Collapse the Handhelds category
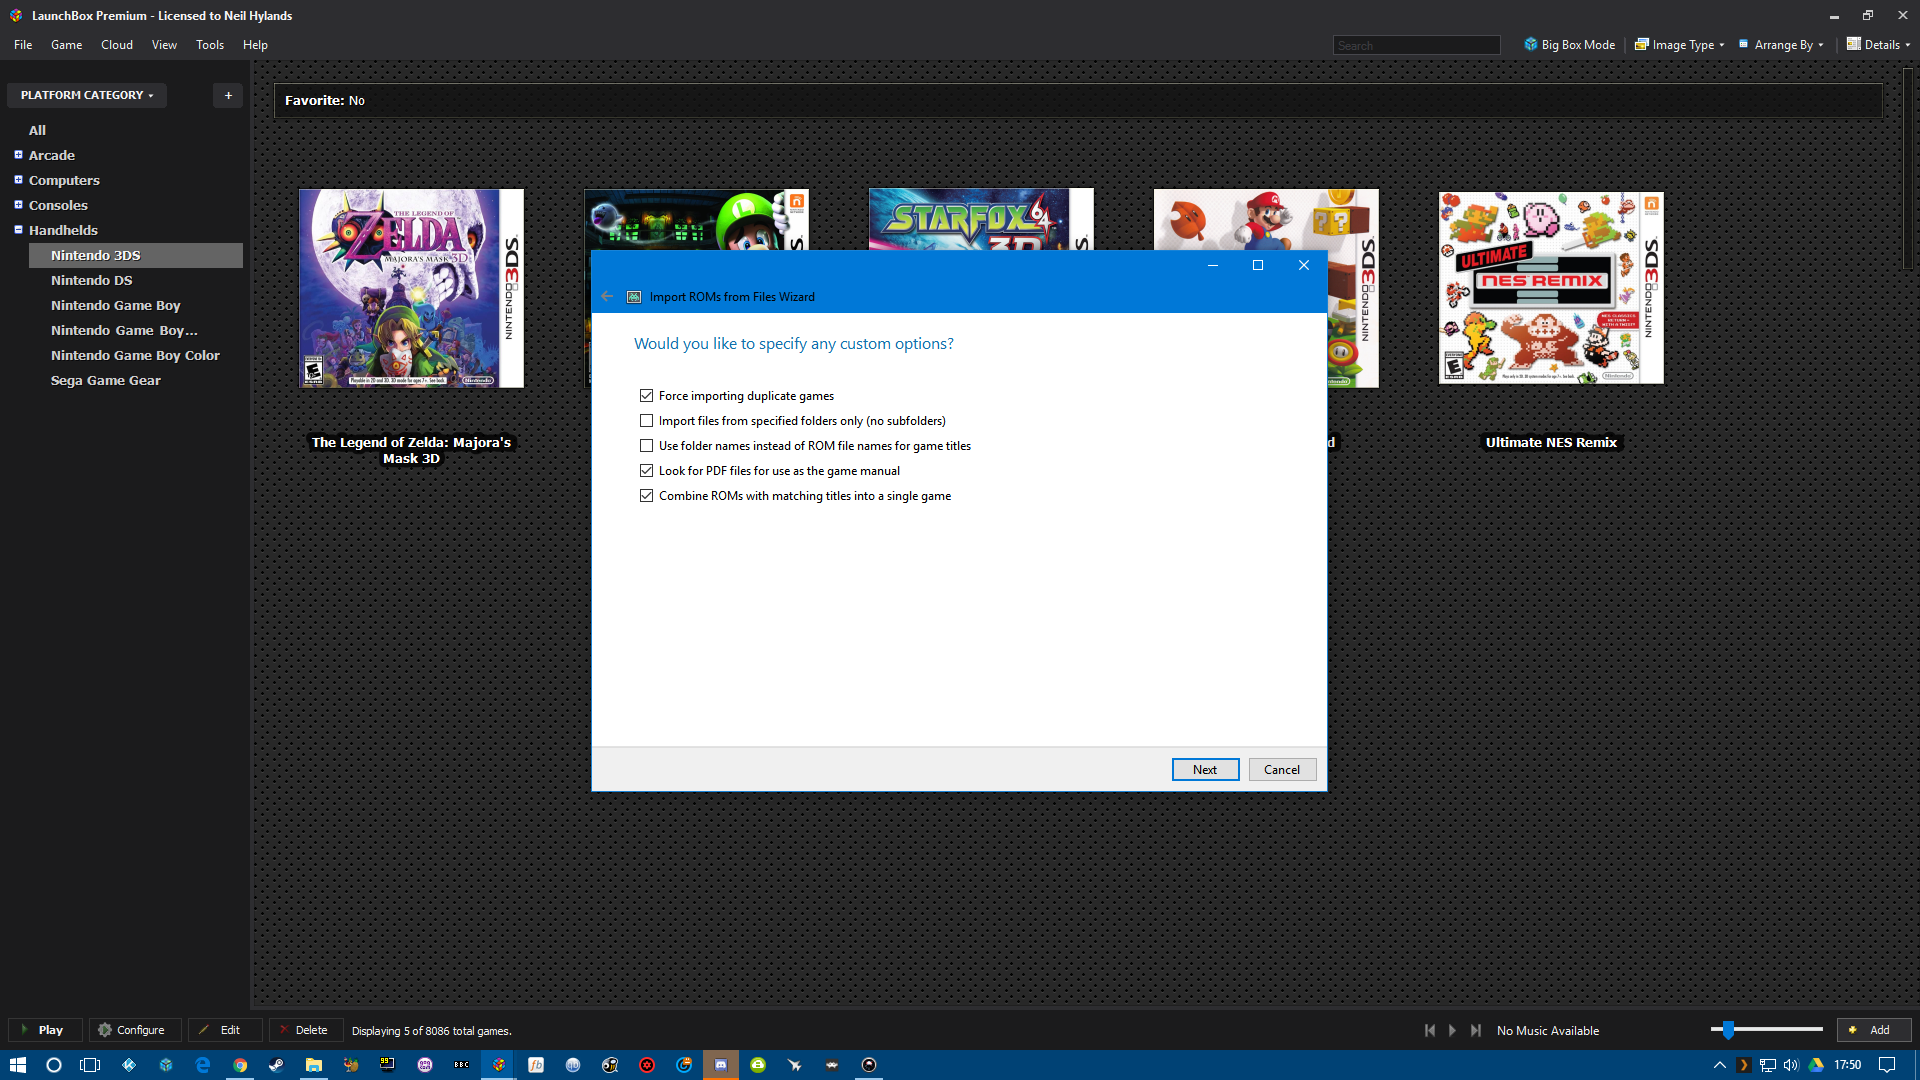 pos(18,230)
